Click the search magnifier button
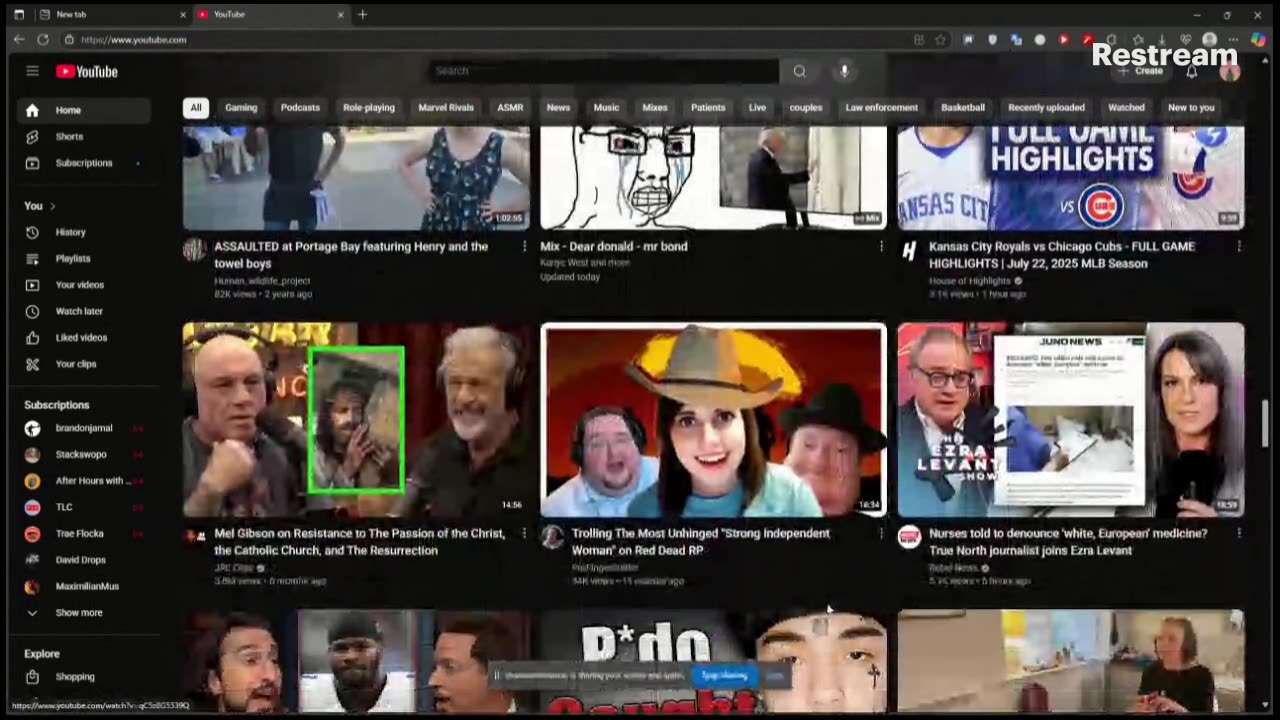Image resolution: width=1280 pixels, height=720 pixels. point(800,71)
